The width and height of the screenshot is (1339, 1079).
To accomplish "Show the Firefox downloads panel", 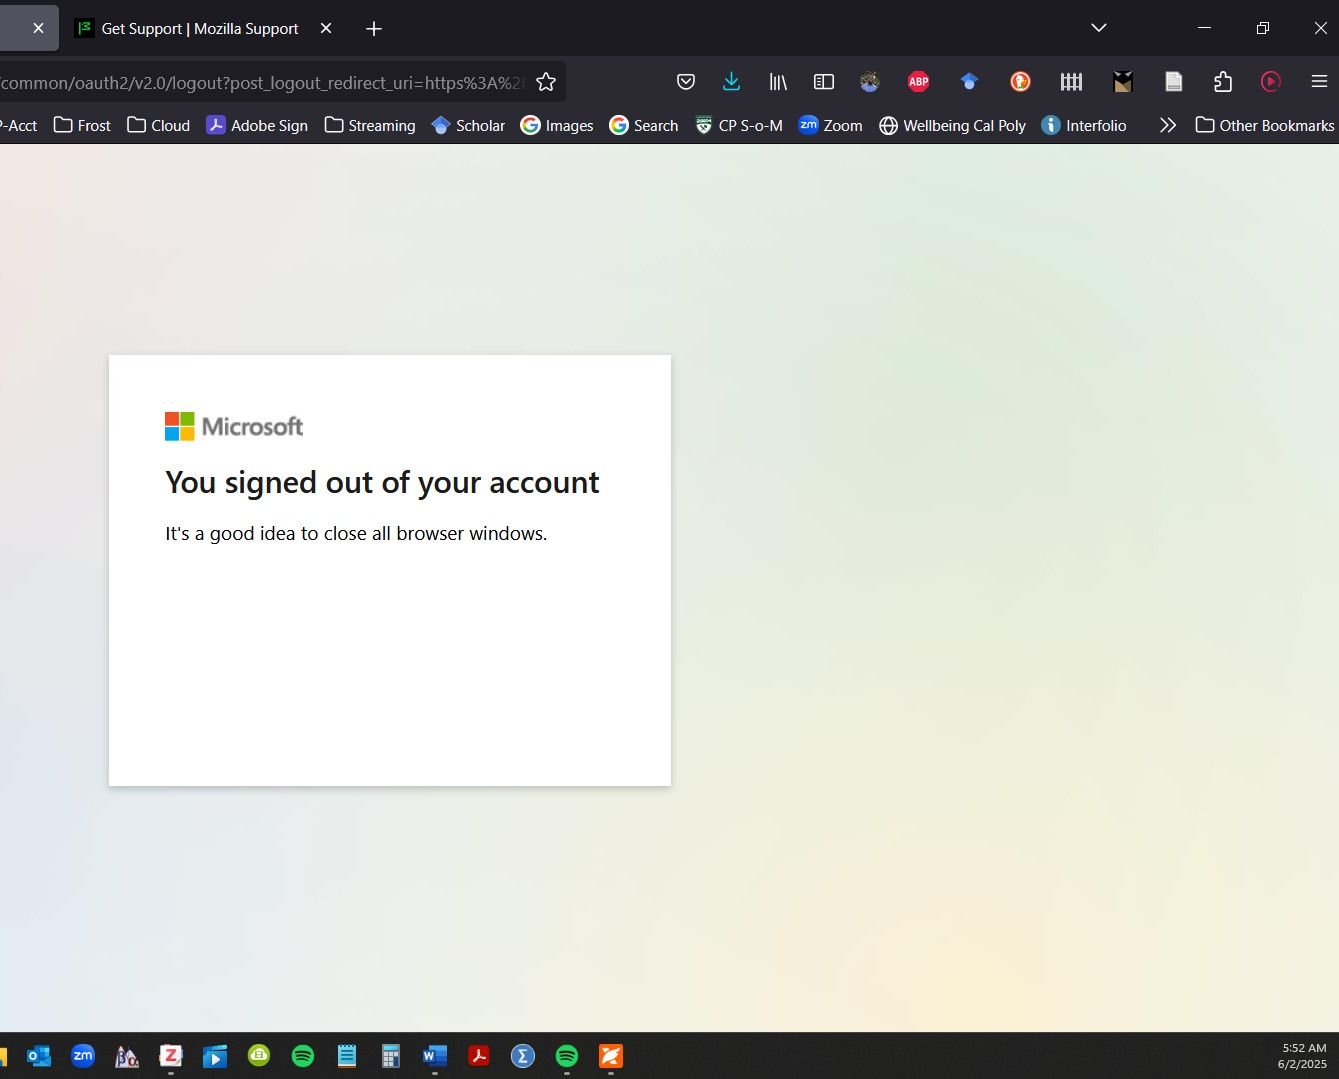I will (x=732, y=82).
